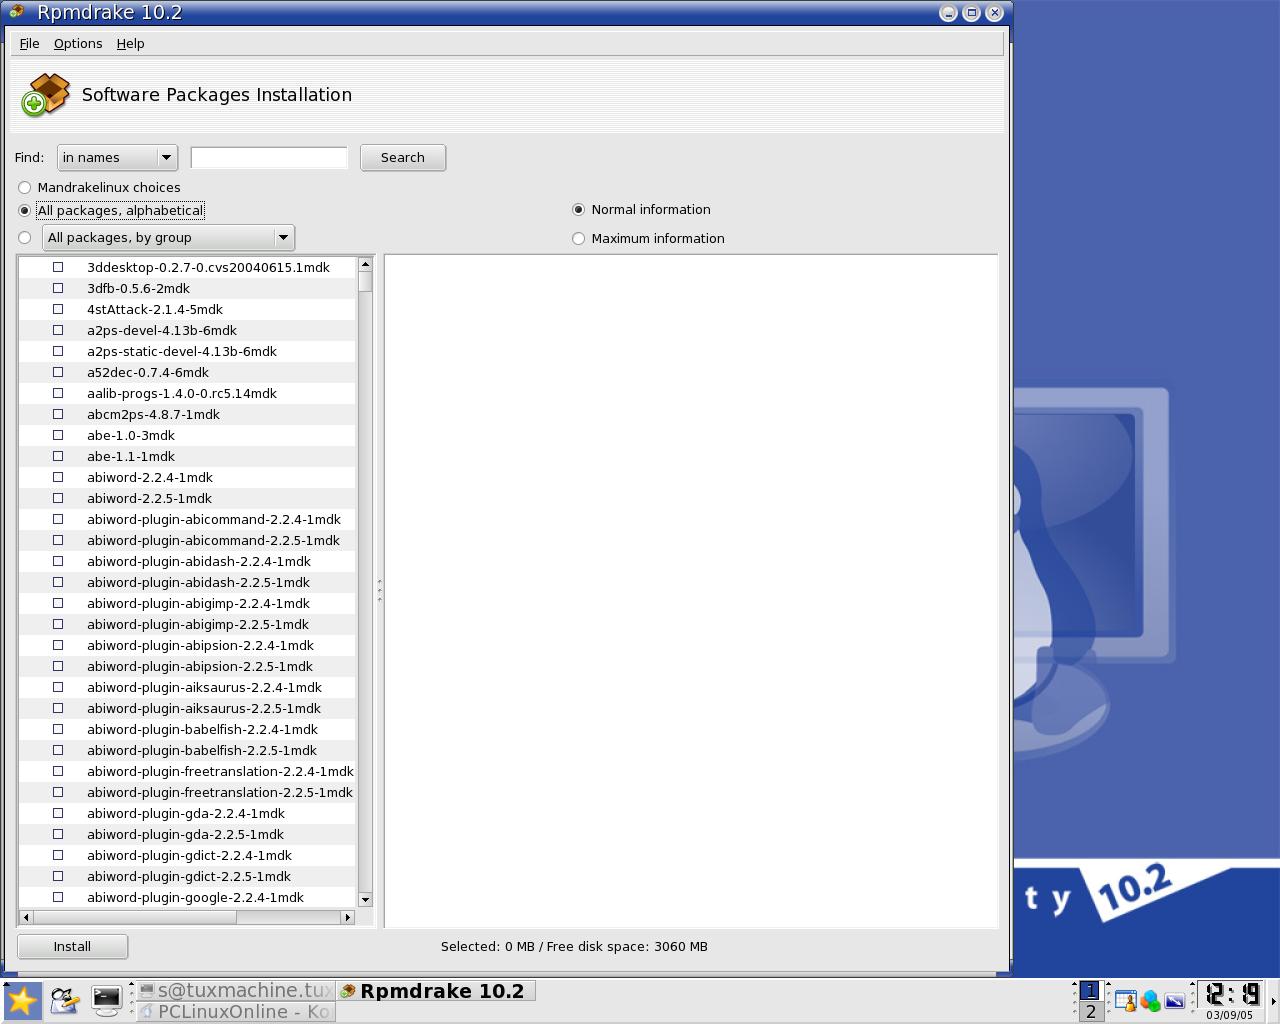This screenshot has width=1280, height=1024.
Task: Switch to virtual desktop 2 in pager
Action: [x=1090, y=1012]
